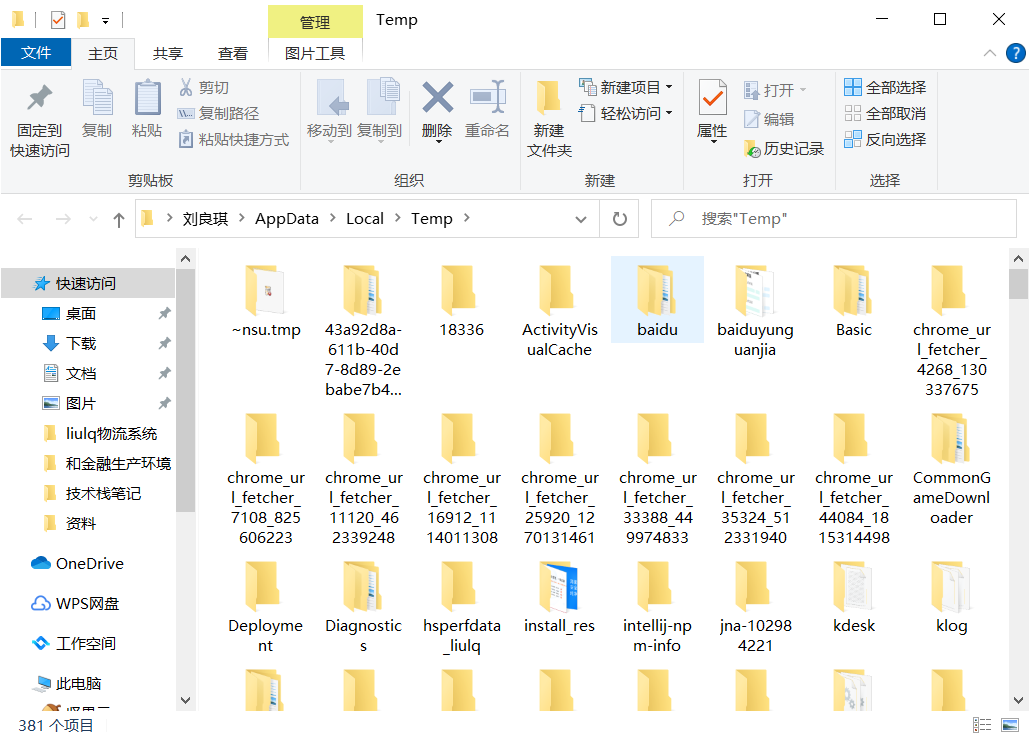Click the properties icon in quick access toolbar

[58, 20]
